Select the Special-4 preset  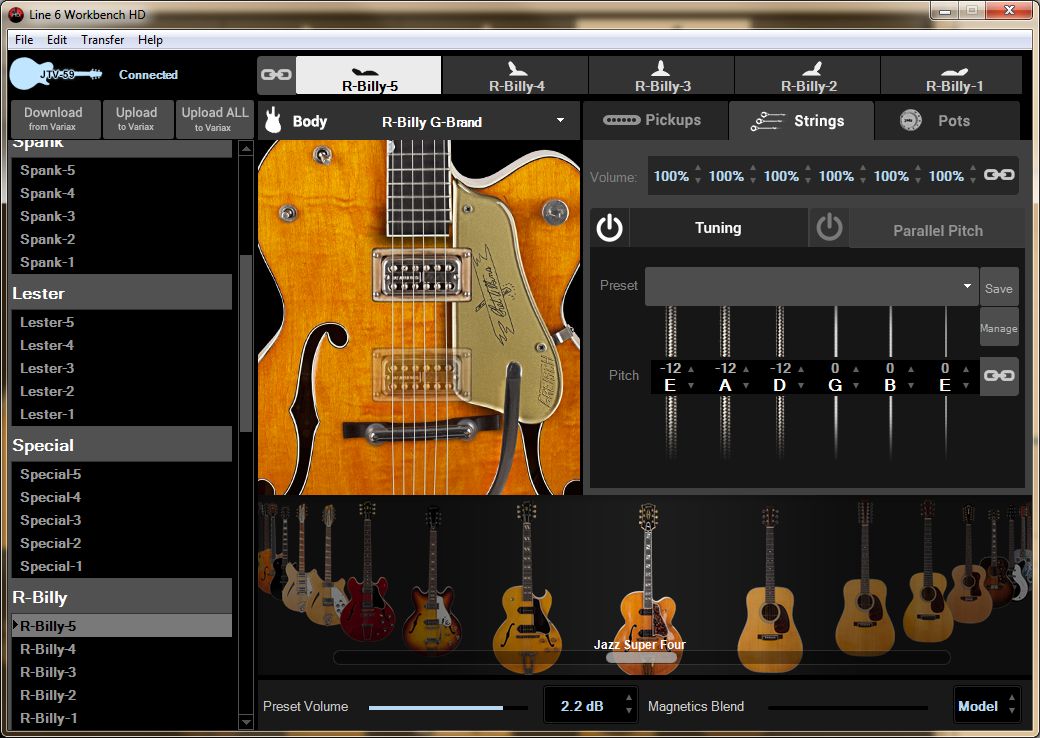(122, 497)
